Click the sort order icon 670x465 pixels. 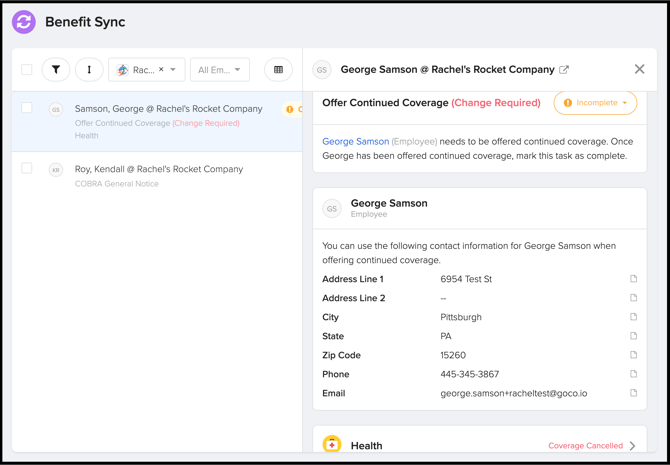pos(89,70)
